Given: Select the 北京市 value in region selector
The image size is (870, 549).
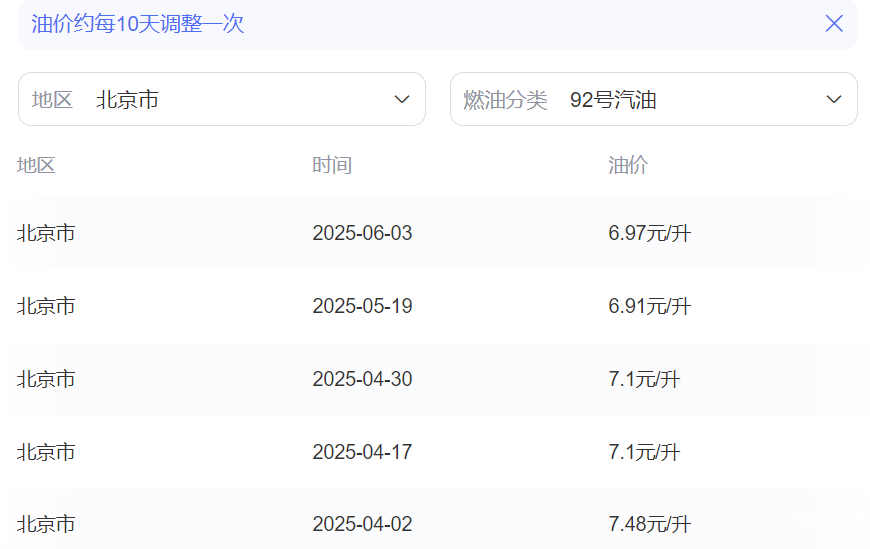Looking at the screenshot, I should click(x=127, y=100).
